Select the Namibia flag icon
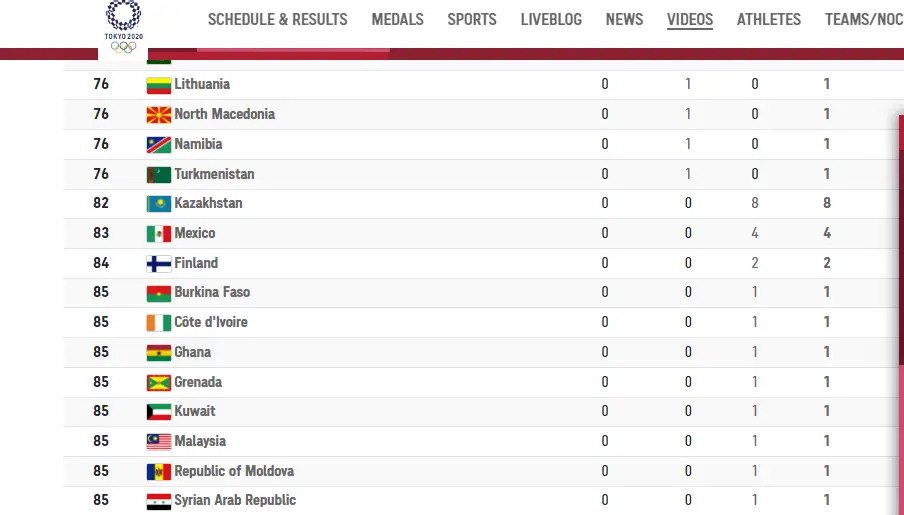 pos(159,145)
